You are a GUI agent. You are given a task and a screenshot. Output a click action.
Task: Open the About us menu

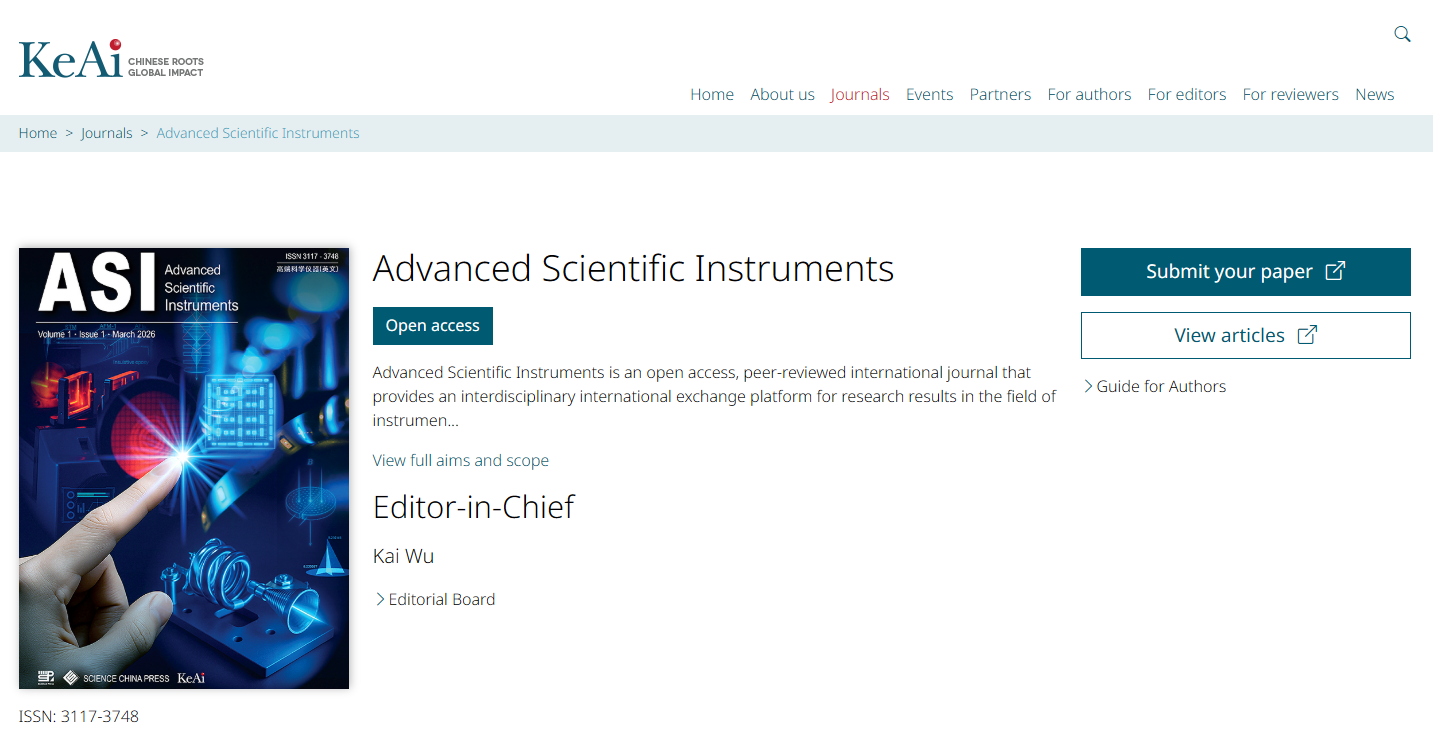click(782, 94)
